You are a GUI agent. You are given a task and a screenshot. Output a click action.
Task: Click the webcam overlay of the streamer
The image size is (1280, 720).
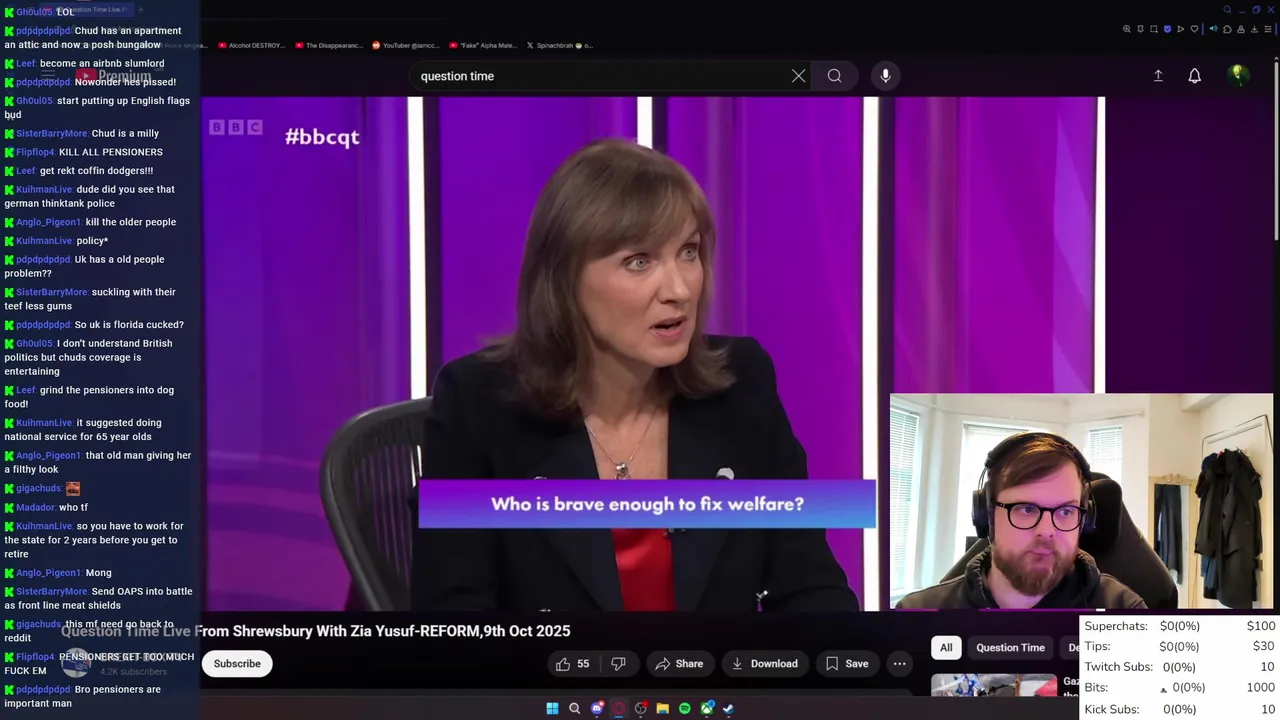tap(1081, 501)
